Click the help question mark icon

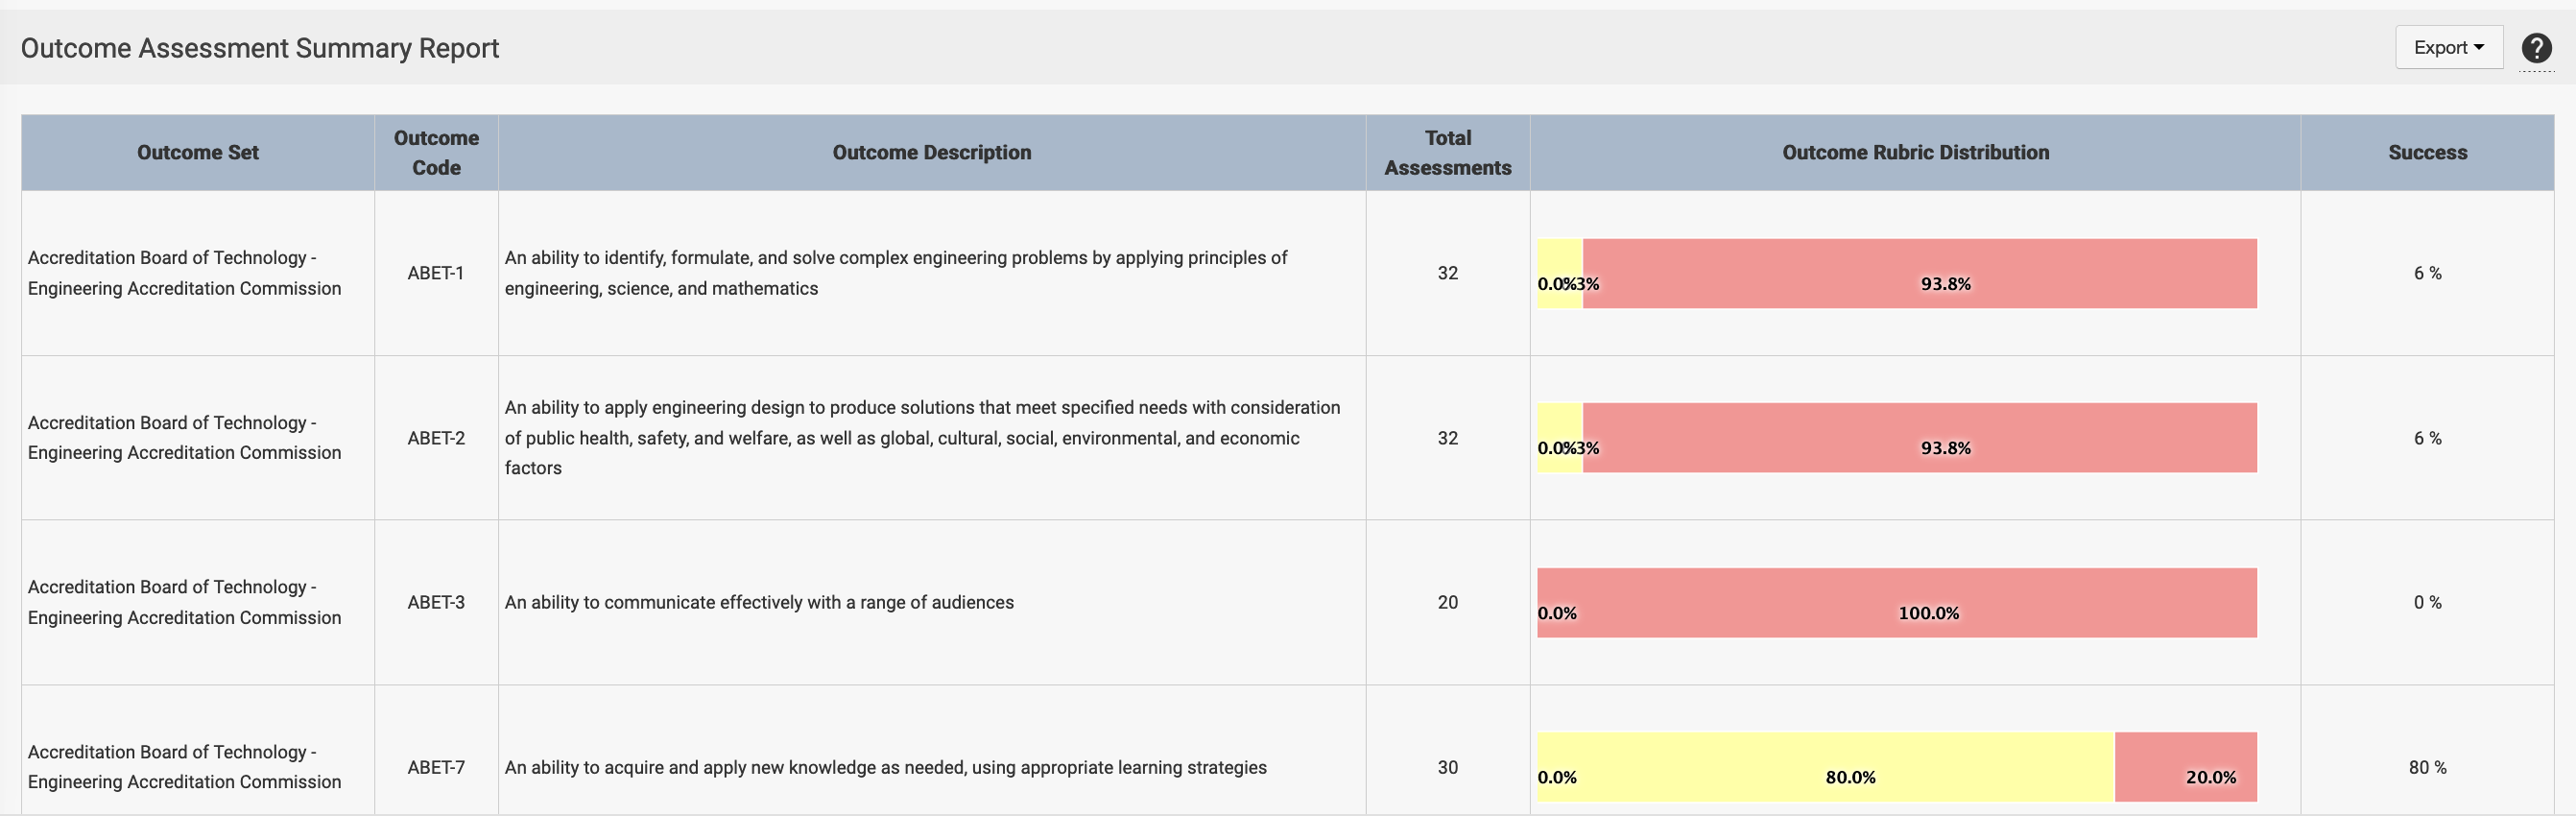coord(2535,48)
